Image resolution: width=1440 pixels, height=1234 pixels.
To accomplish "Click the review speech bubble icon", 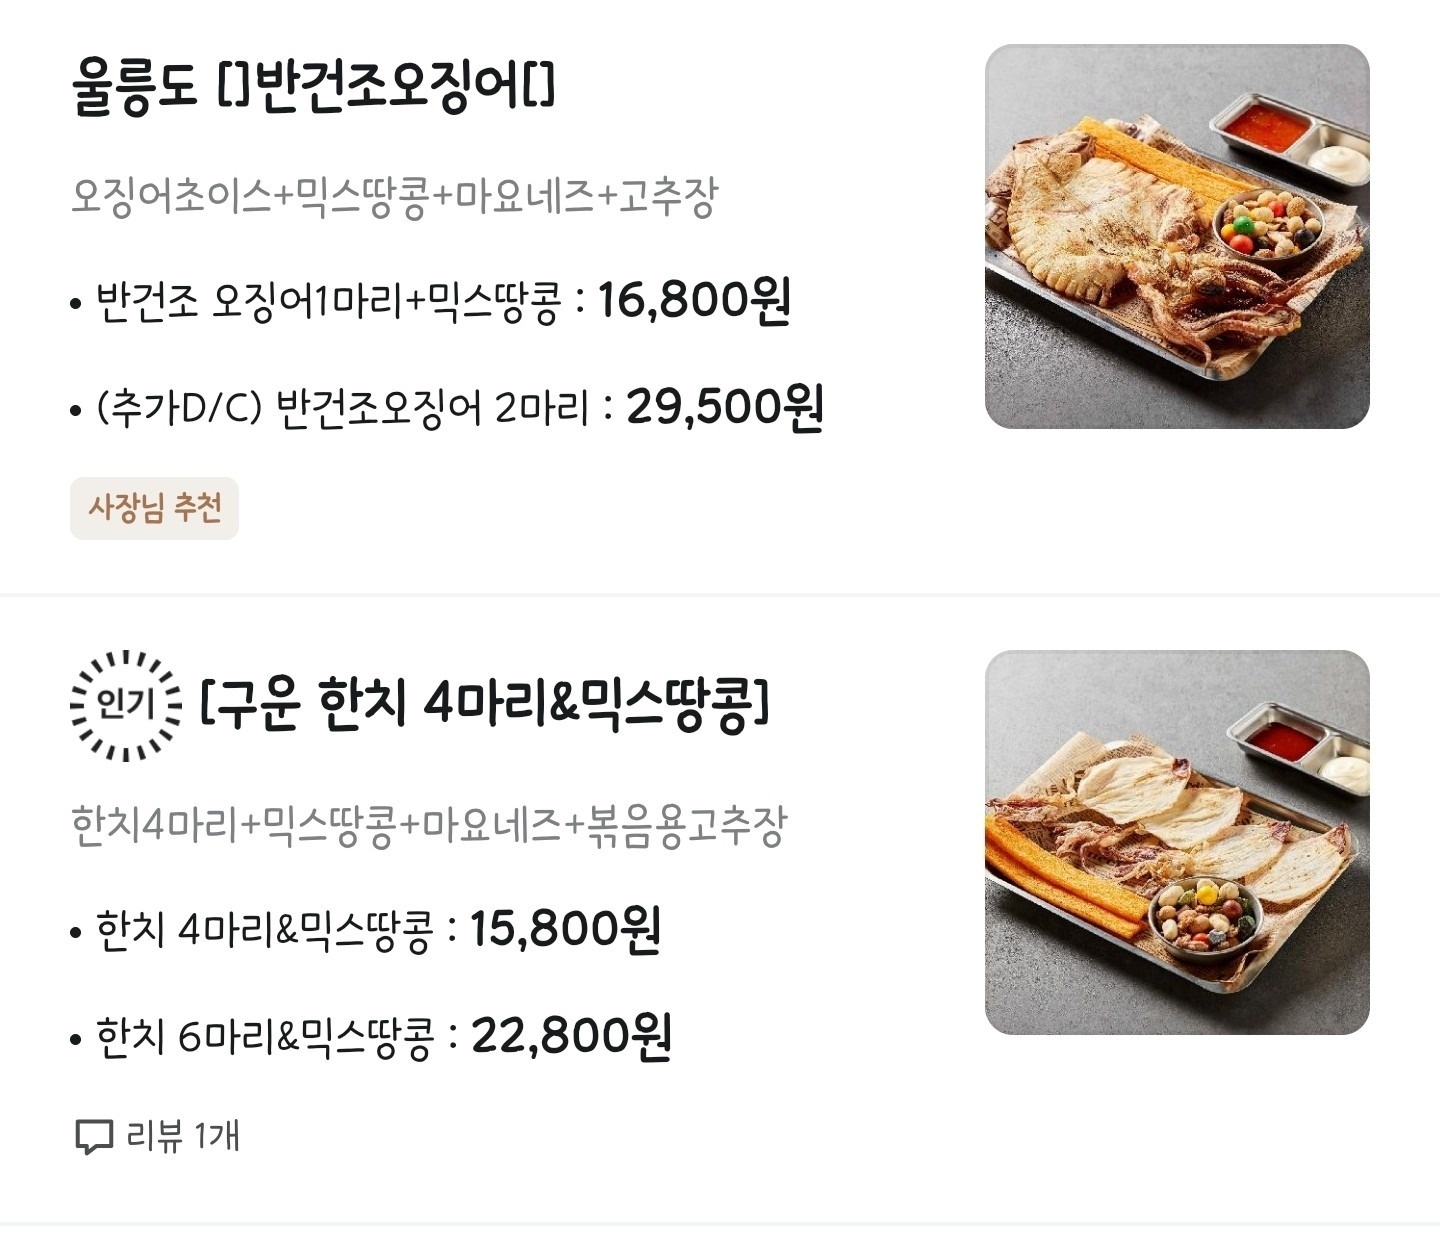I will (x=94, y=1137).
